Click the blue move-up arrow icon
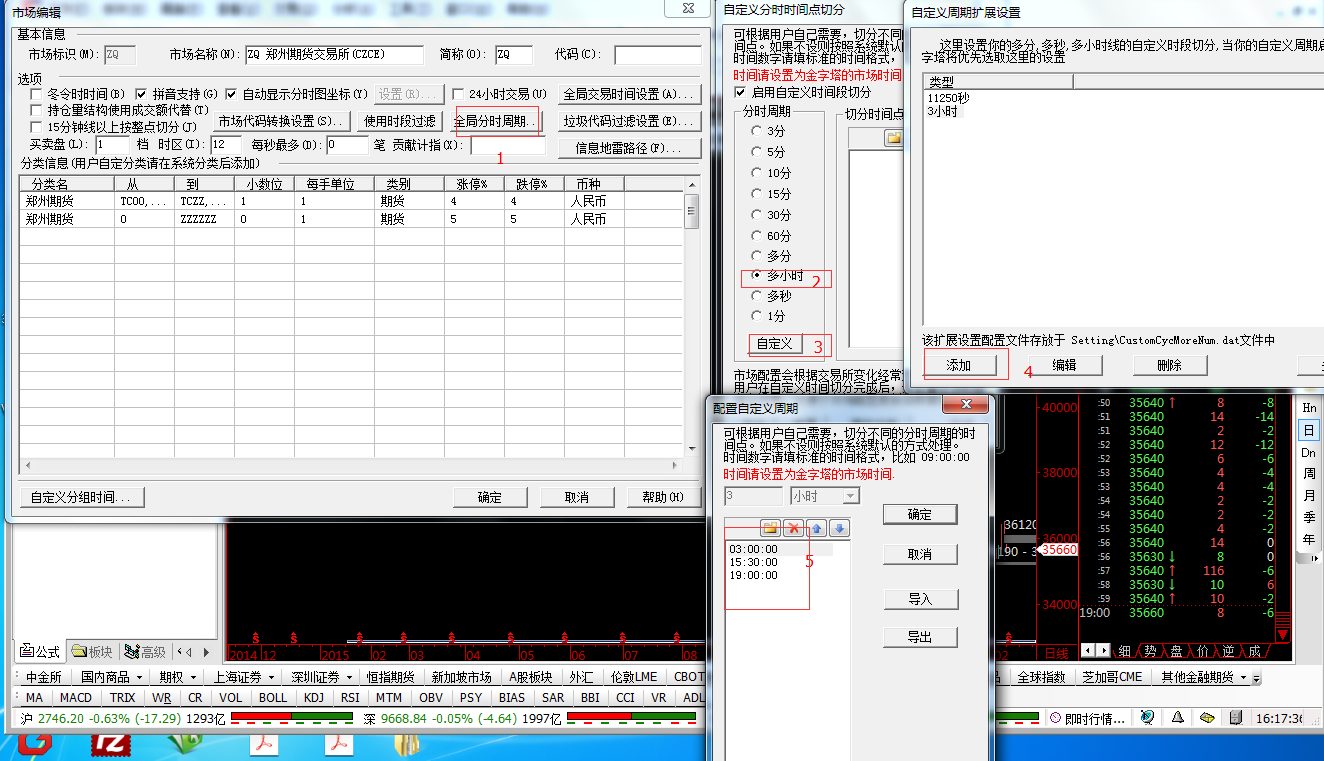This screenshot has height=761, width=1324. (817, 528)
